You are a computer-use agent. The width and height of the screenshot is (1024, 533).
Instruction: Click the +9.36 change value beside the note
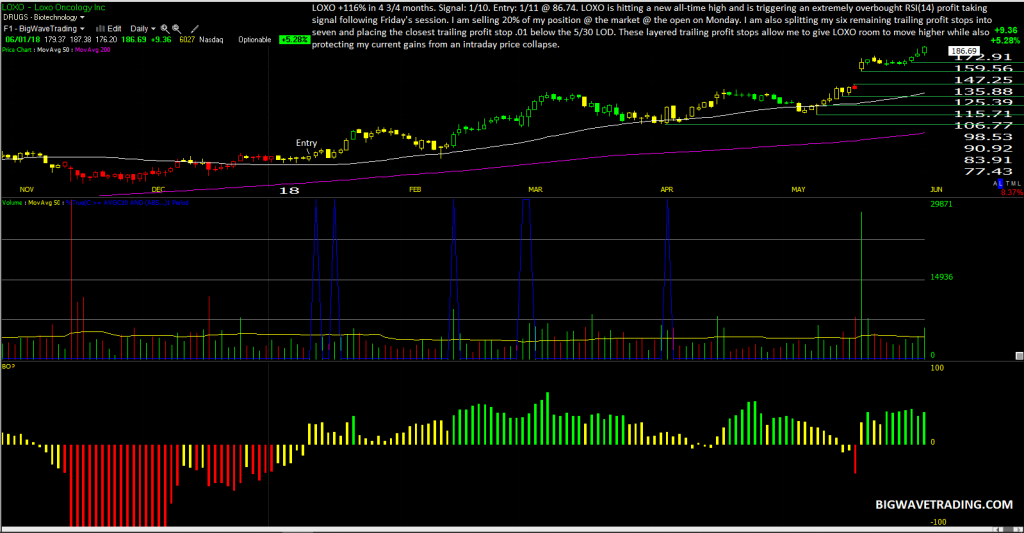pyautogui.click(x=1006, y=30)
